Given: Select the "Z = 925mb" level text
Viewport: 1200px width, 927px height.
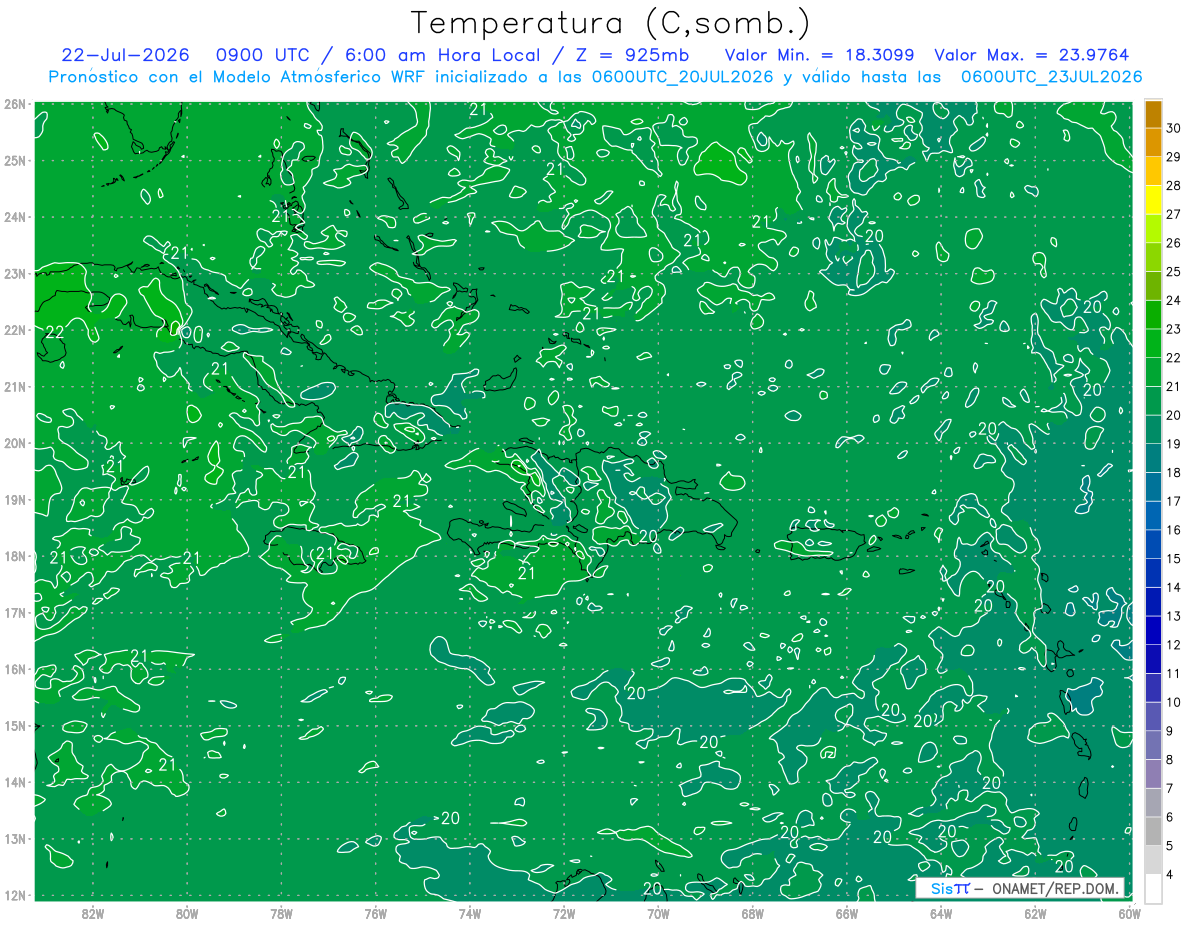Looking at the screenshot, I should tap(627, 55).
